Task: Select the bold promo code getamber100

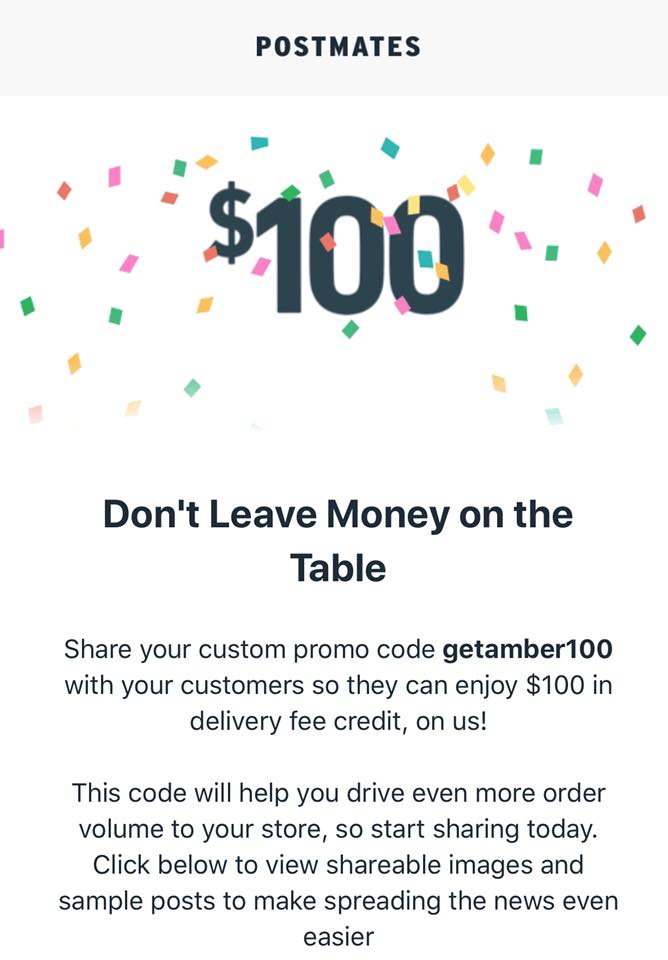Action: 527,649
